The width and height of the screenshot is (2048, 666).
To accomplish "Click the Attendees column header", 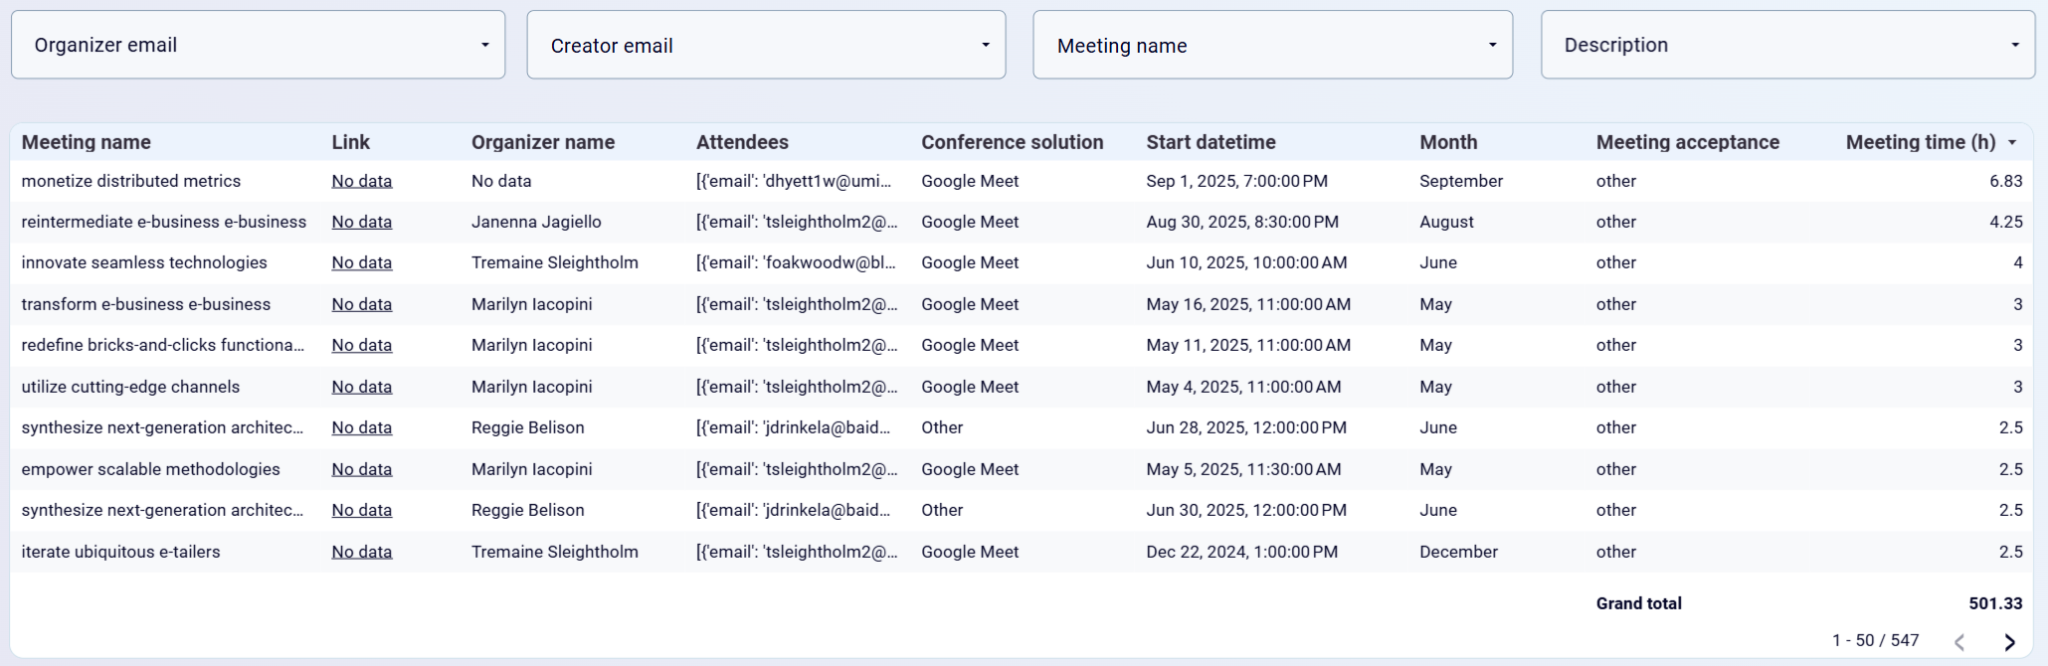I will pyautogui.click(x=742, y=142).
